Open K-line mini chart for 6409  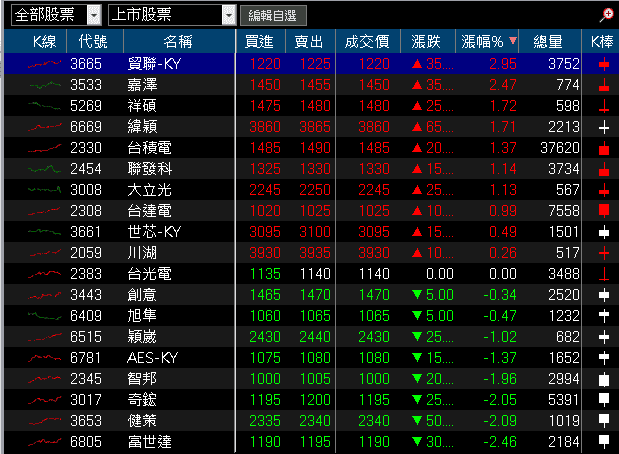tap(44, 316)
